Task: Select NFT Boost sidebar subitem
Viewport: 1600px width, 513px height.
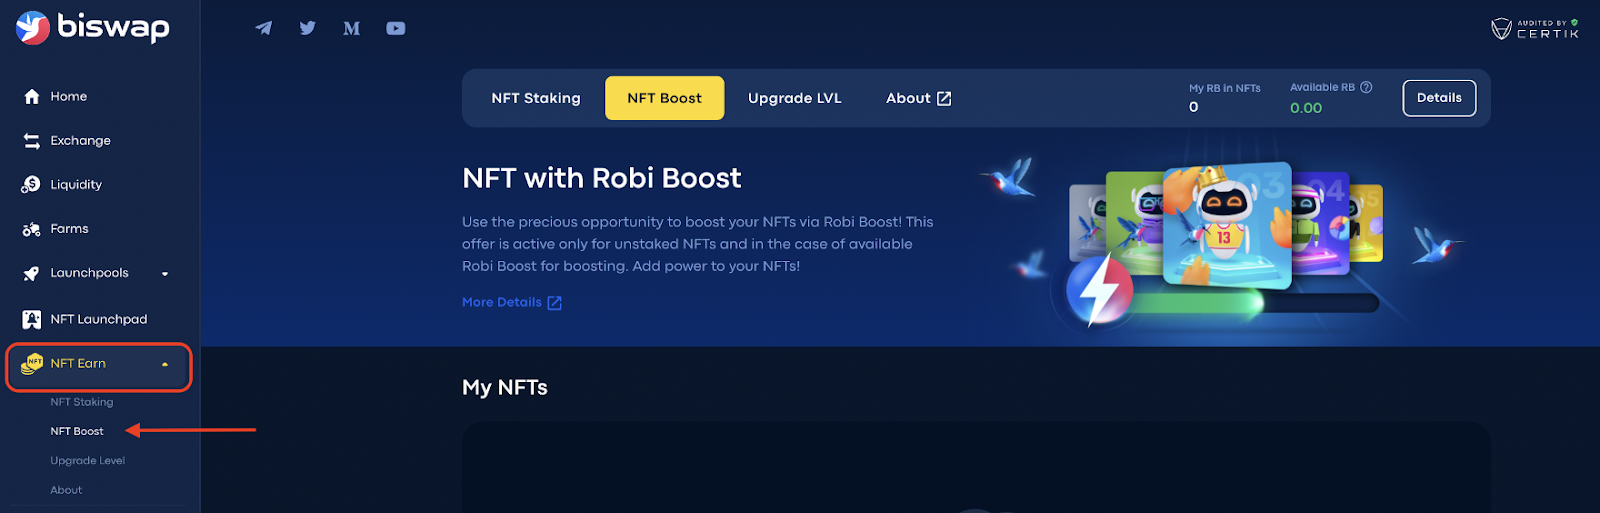Action: point(77,431)
